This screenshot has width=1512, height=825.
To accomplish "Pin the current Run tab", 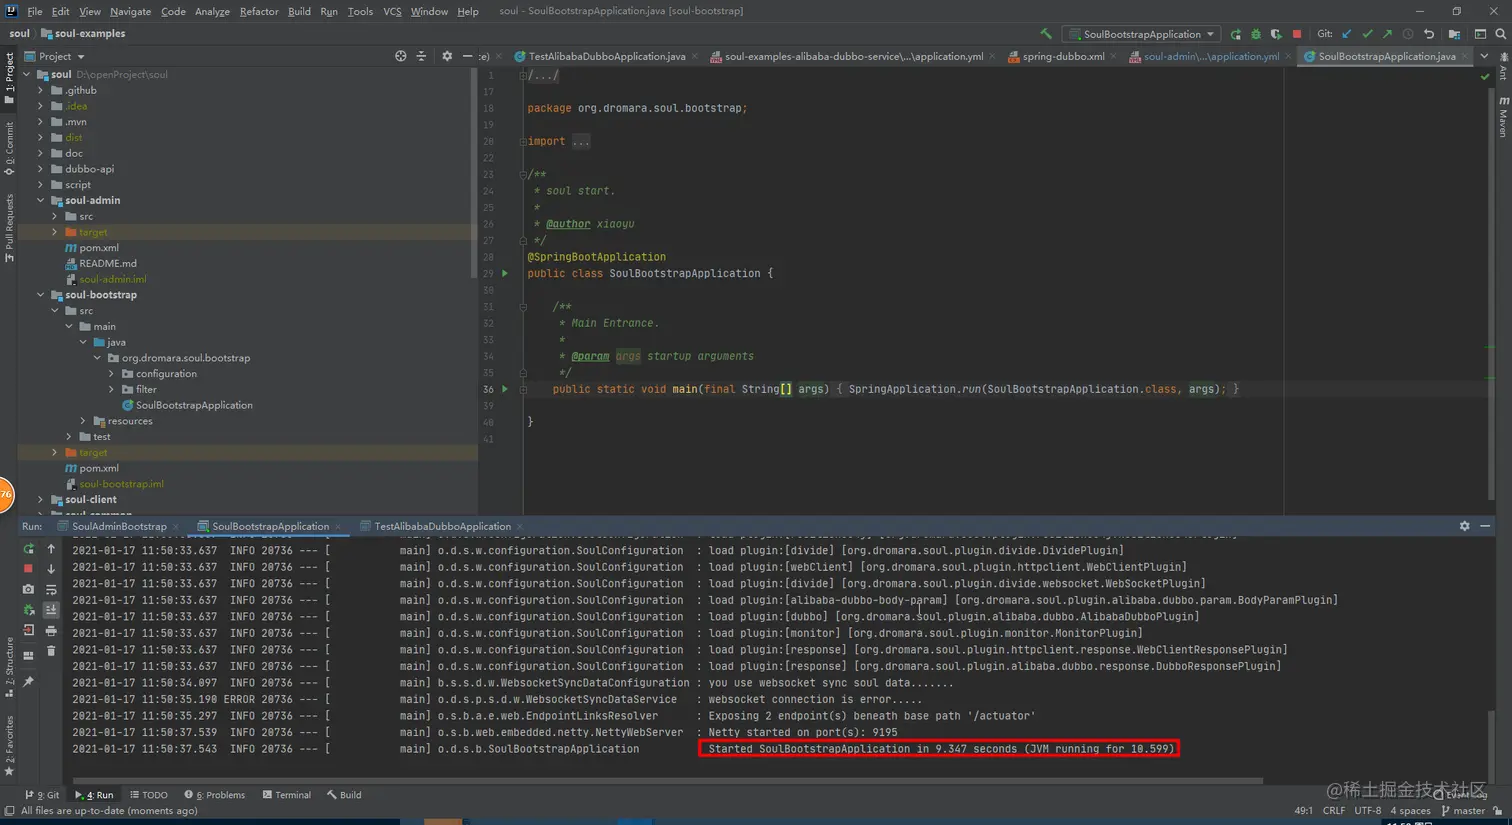I will 28,682.
